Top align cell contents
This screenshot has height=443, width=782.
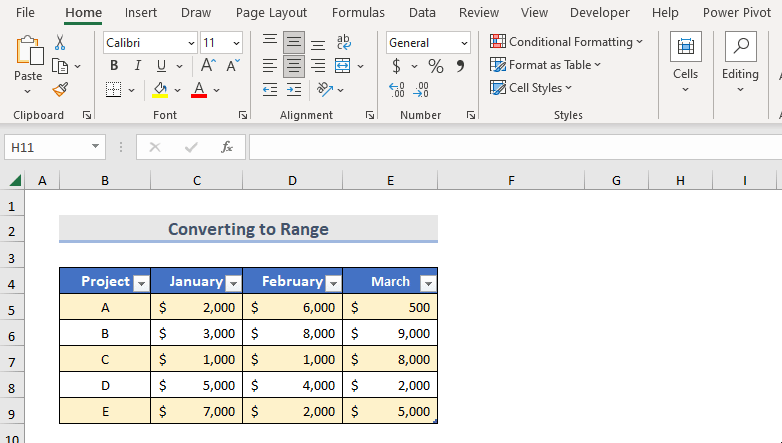coord(270,42)
